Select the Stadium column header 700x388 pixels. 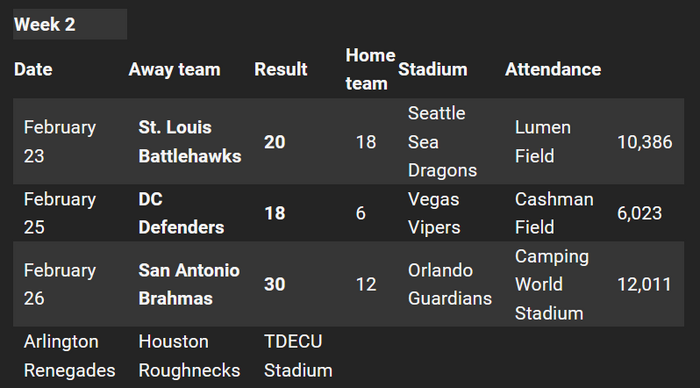[433, 69]
